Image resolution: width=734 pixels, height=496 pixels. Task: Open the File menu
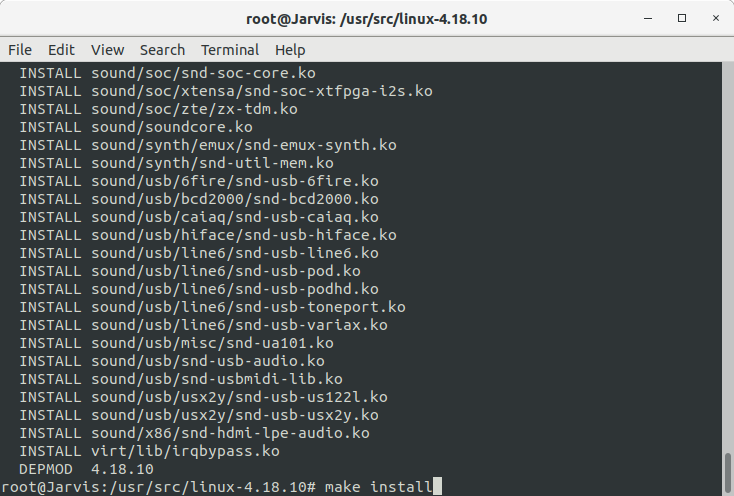click(20, 50)
